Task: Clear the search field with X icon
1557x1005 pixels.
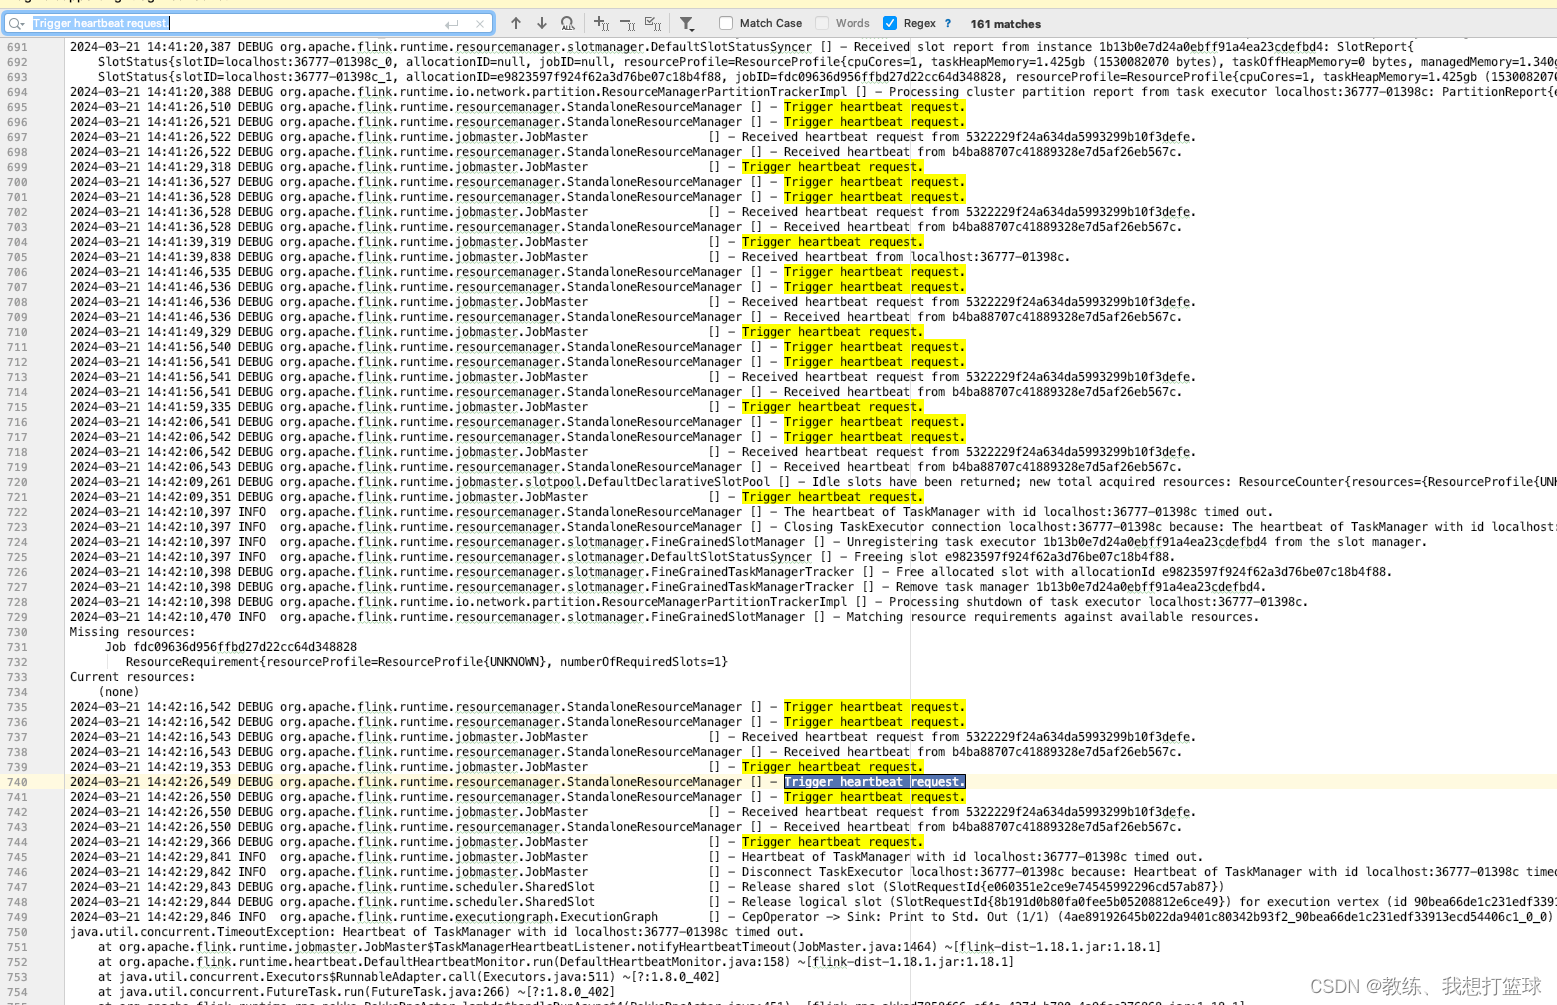Action: click(480, 23)
